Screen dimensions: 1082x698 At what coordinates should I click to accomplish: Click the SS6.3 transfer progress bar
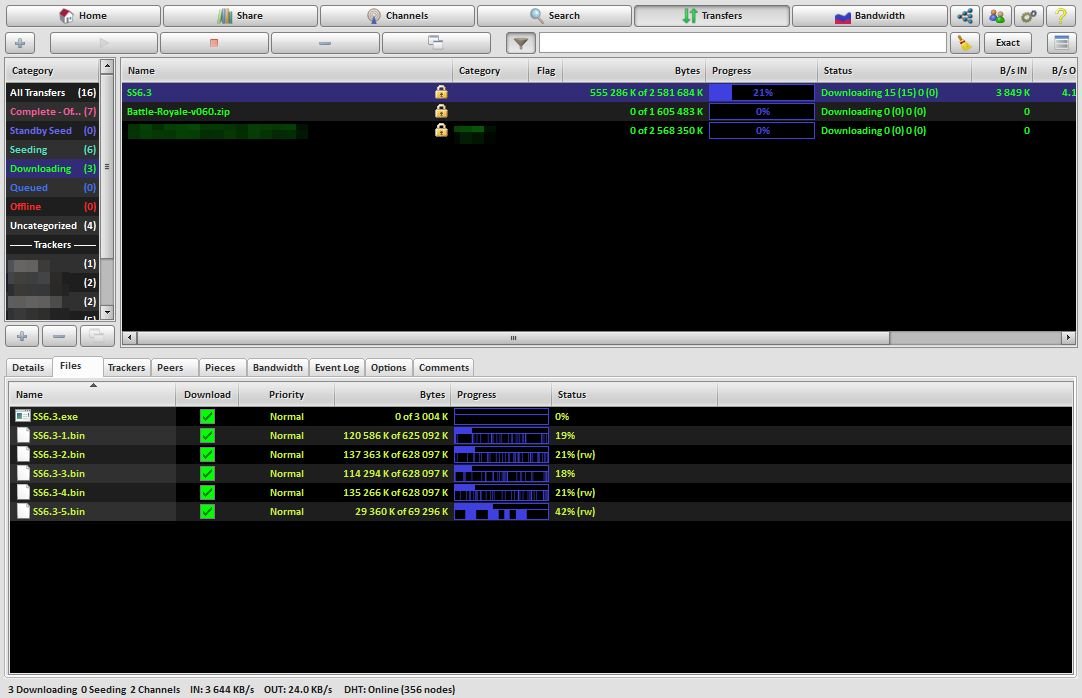(x=762, y=93)
